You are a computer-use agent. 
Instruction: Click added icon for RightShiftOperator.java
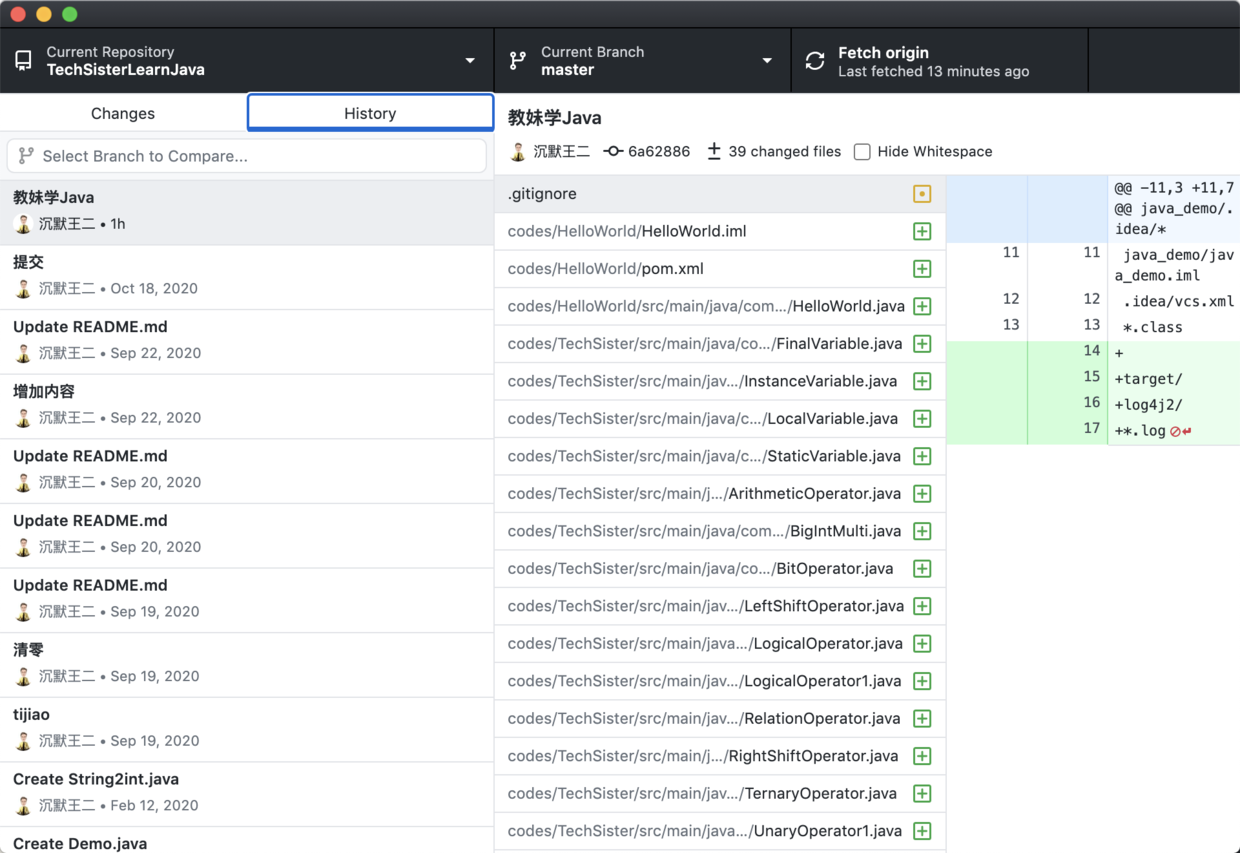pos(922,756)
